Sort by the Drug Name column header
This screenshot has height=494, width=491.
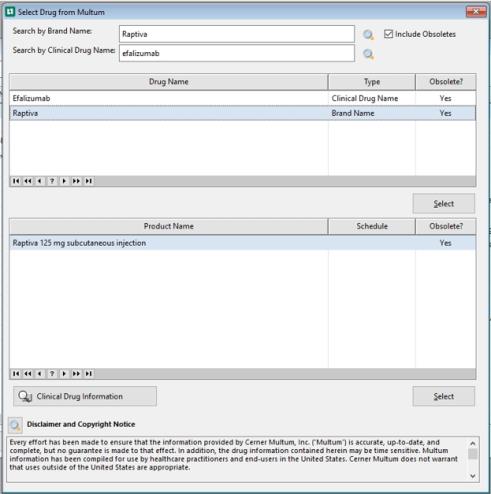(169, 82)
